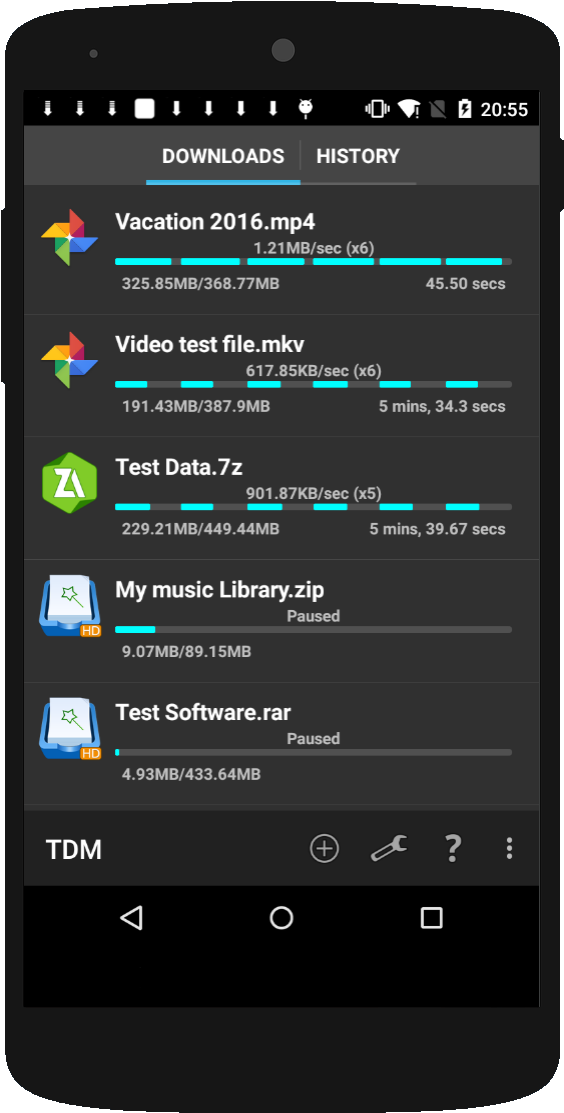Viewport: 564px width, 1113px height.
Task: Tap the Android home circle button
Action: (282, 918)
